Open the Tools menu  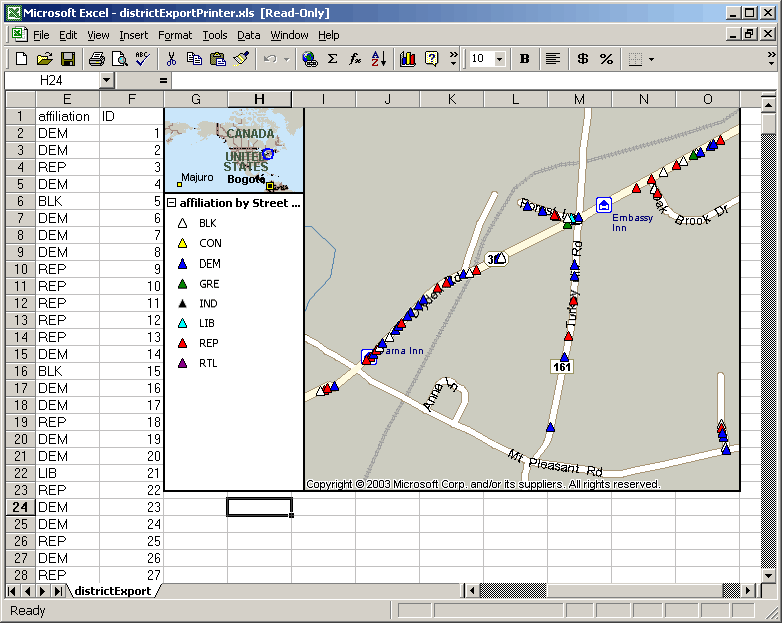(x=214, y=35)
